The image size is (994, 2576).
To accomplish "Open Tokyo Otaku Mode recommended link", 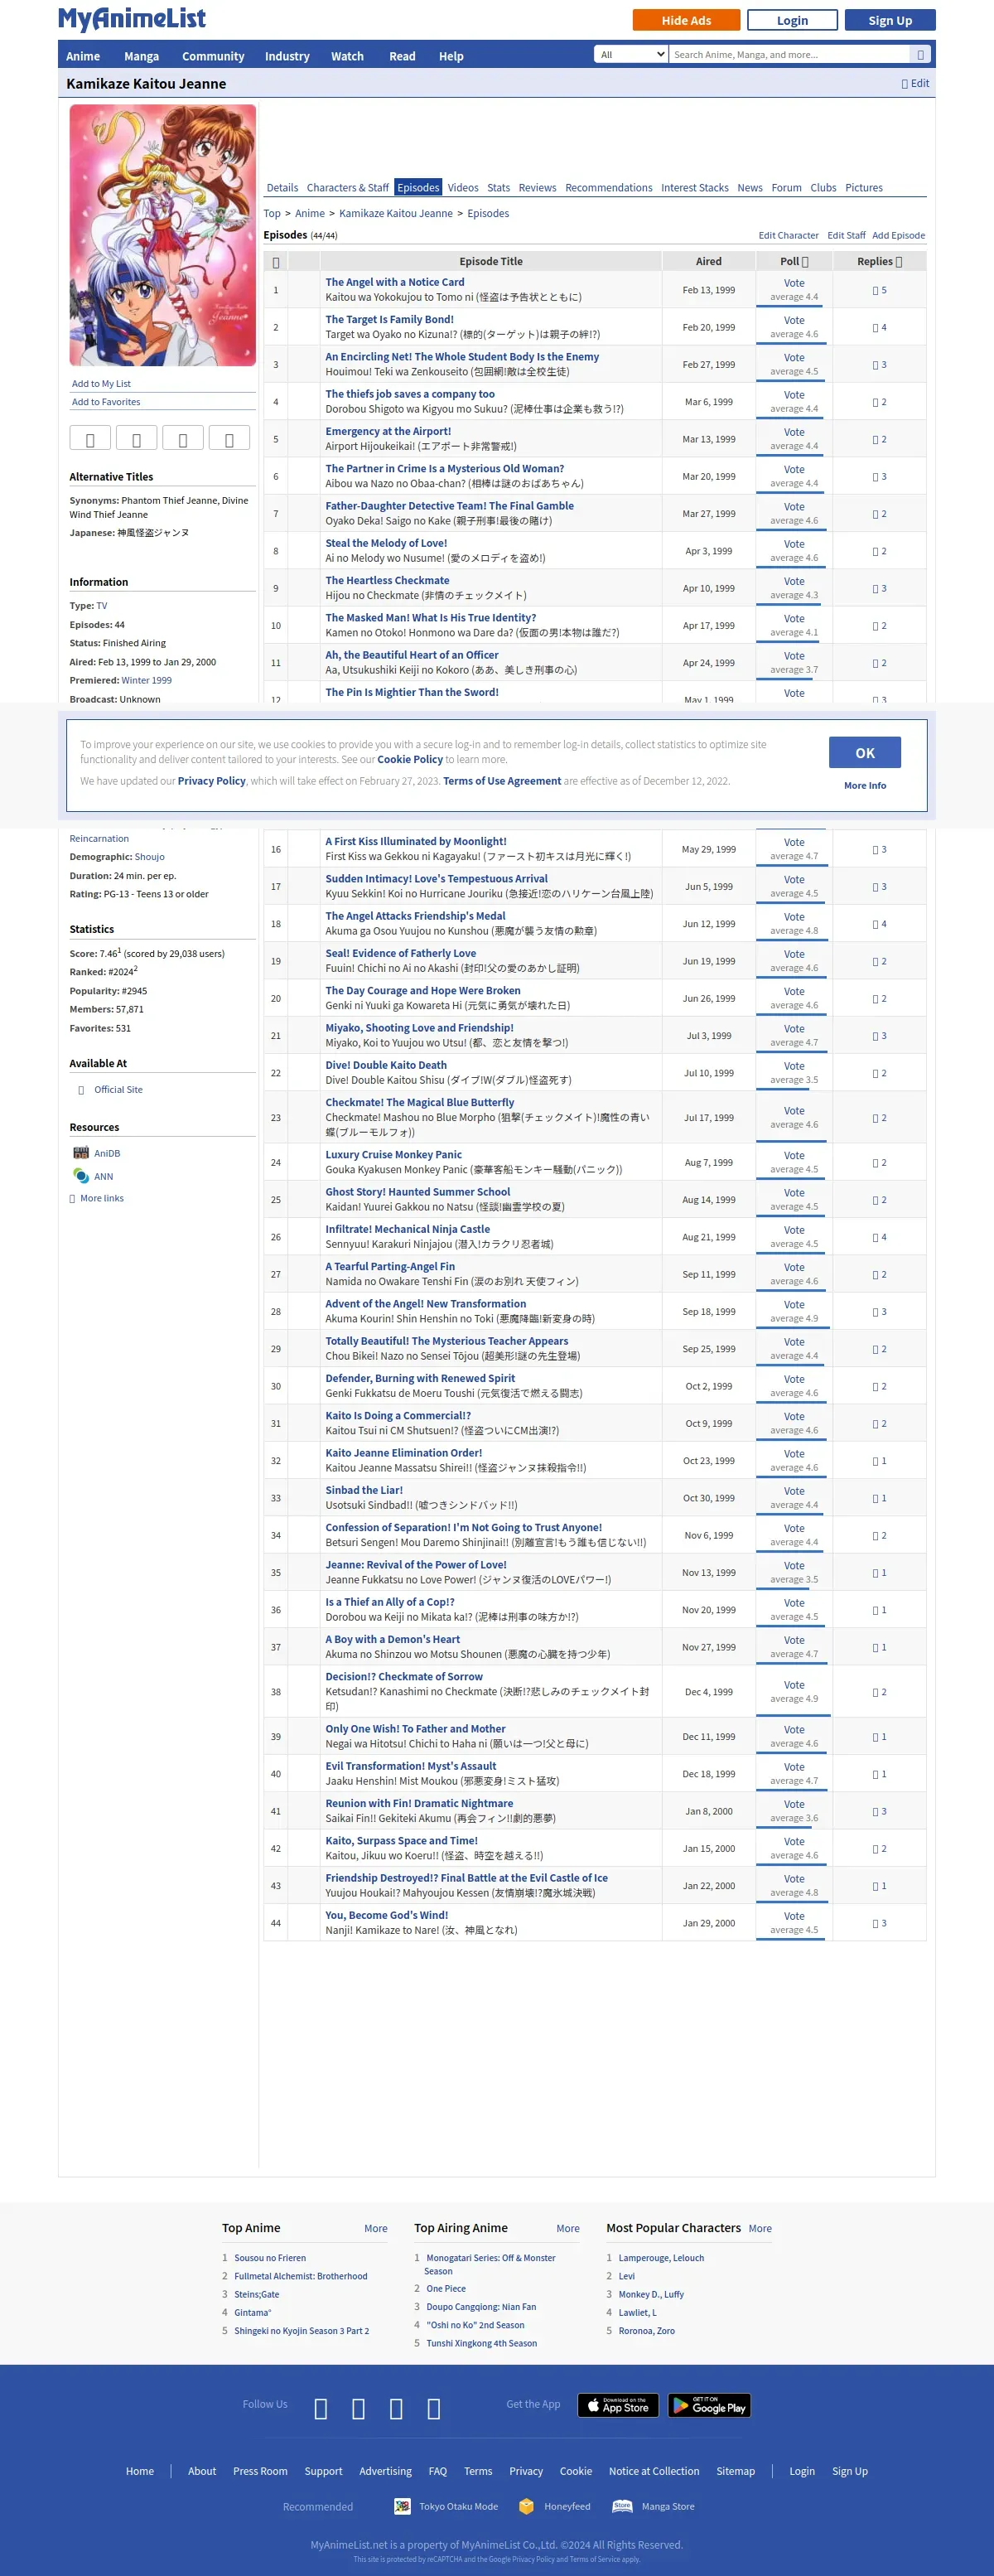I will (446, 2506).
